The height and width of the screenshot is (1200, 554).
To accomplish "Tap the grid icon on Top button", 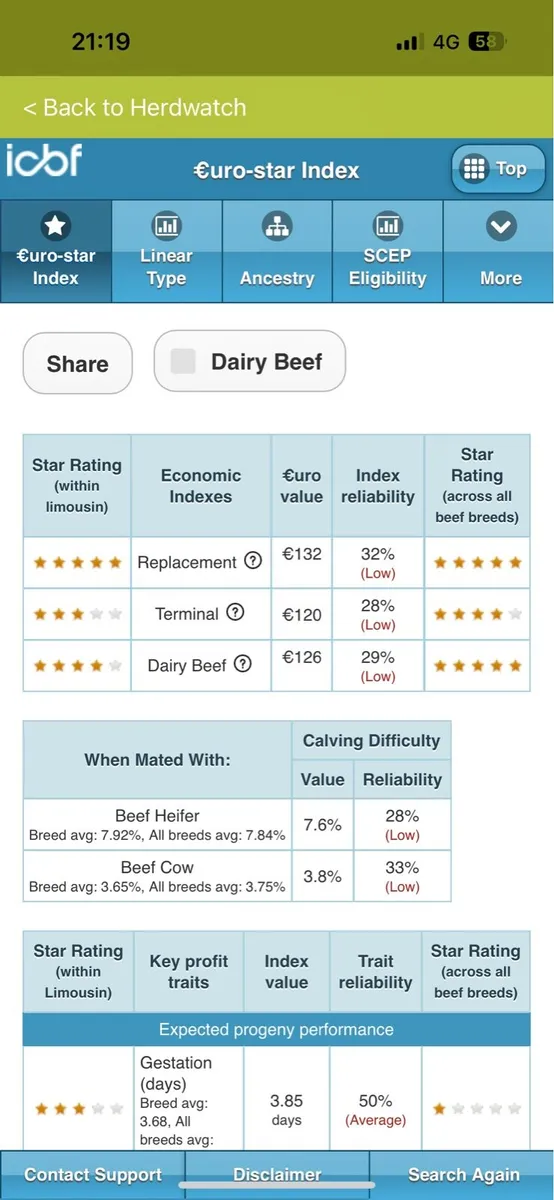I will (473, 169).
